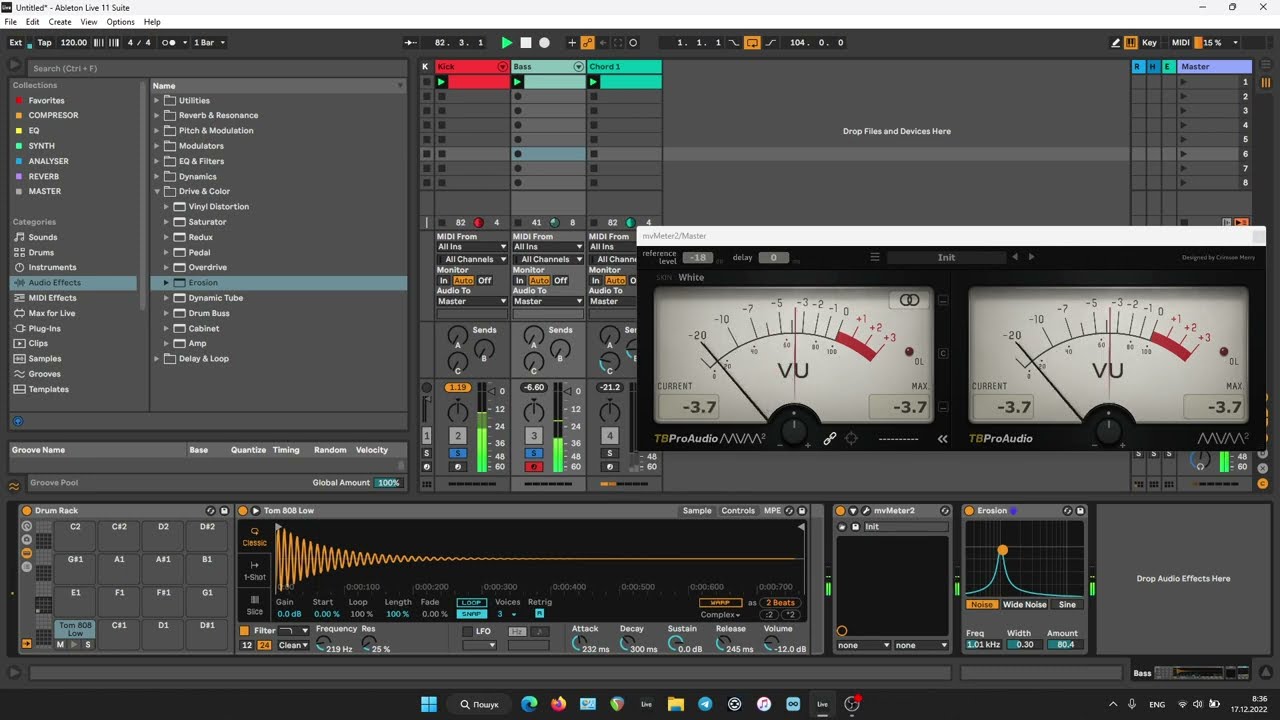Start playback with the green Play button

pyautogui.click(x=507, y=43)
